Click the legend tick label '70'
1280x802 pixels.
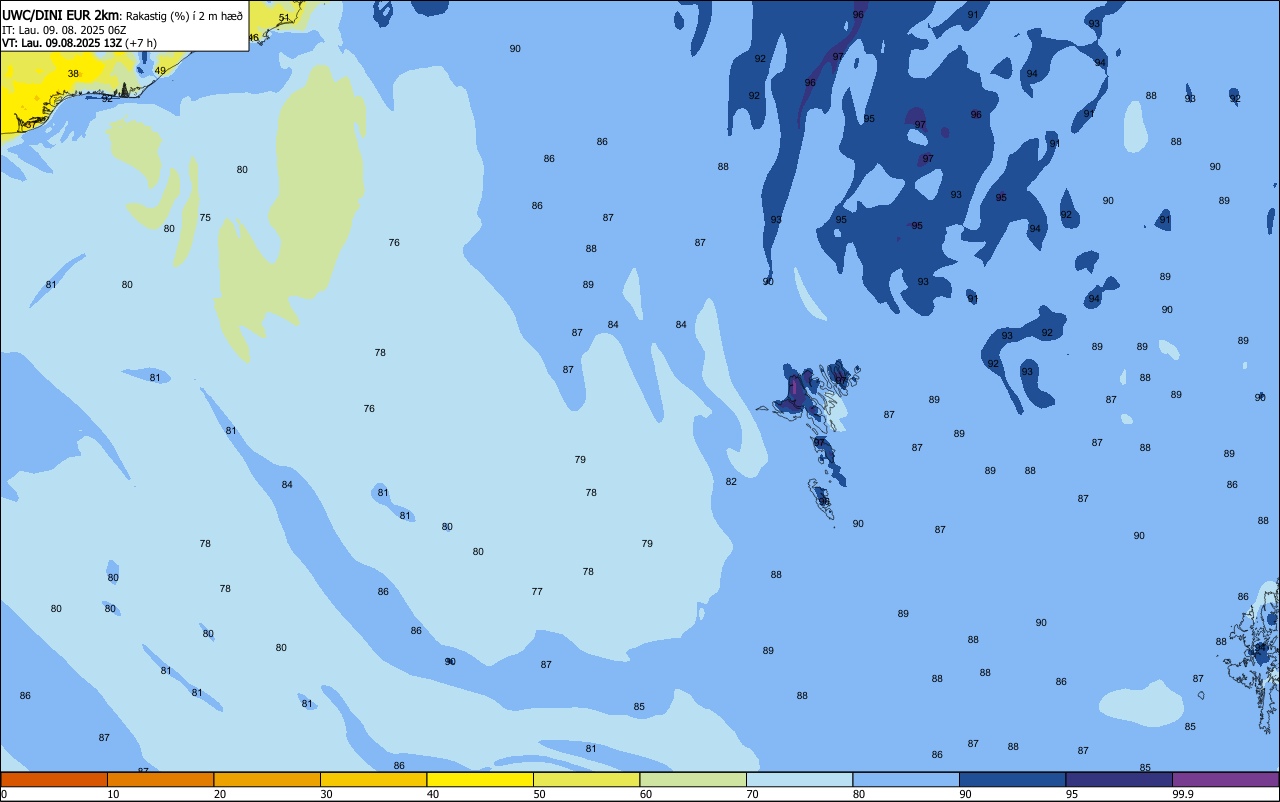pos(752,794)
